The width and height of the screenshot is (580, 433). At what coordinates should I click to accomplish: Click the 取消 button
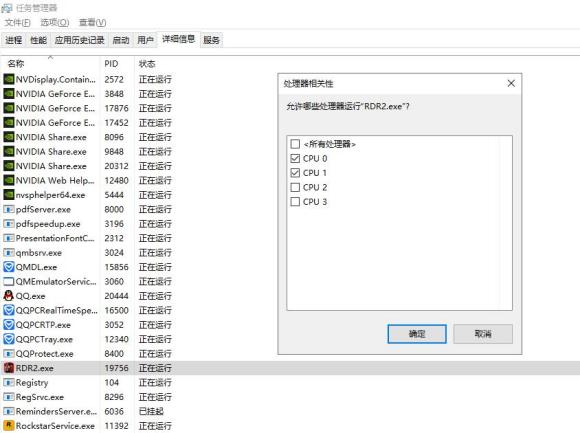coord(483,334)
